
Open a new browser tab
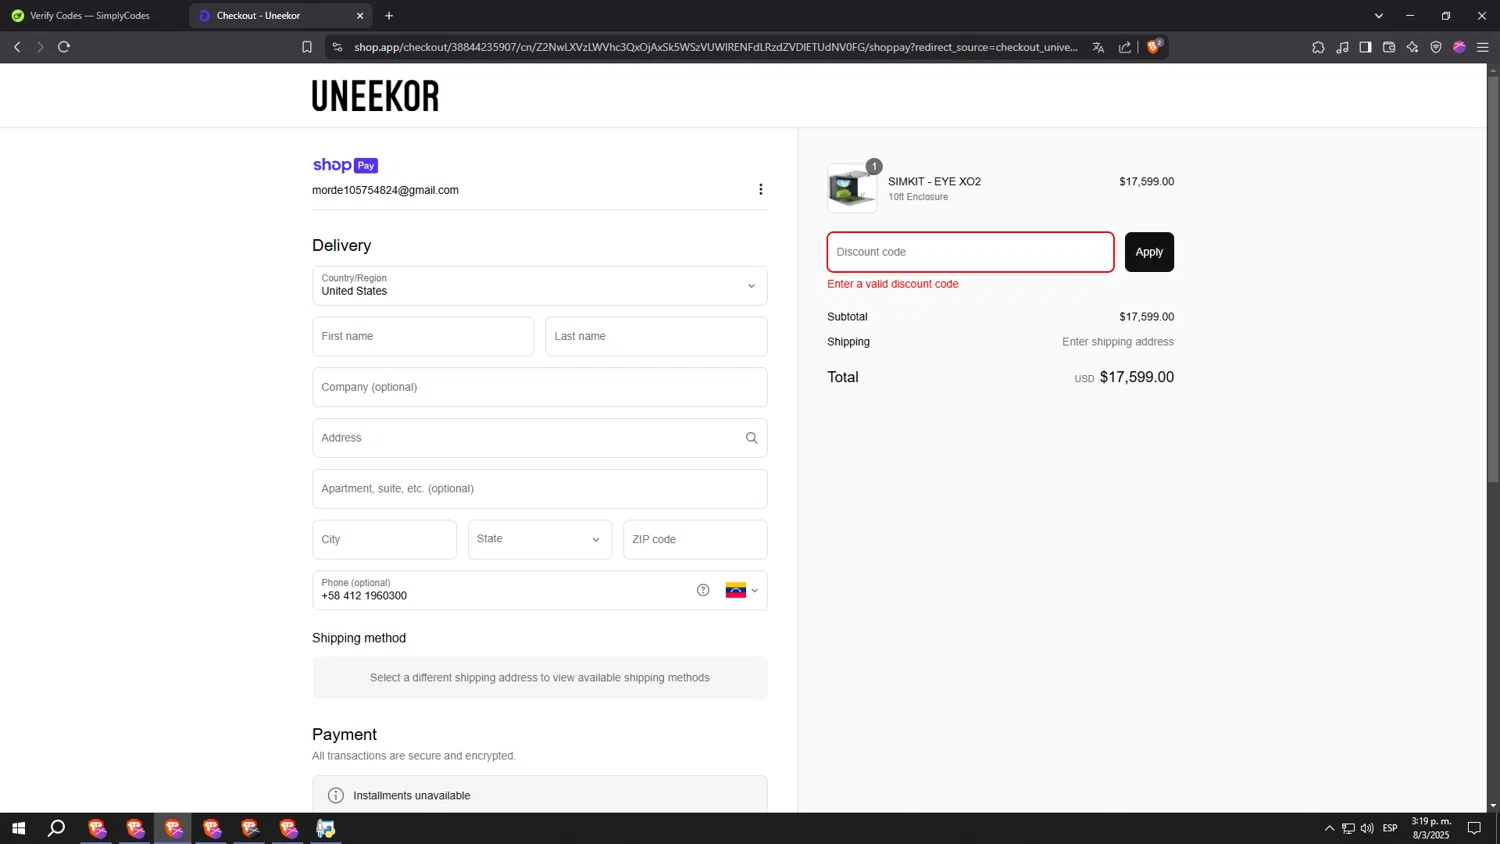389,16
